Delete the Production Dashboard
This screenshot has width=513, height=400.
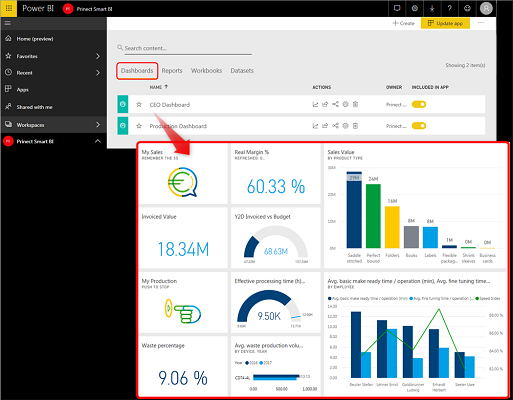click(355, 126)
